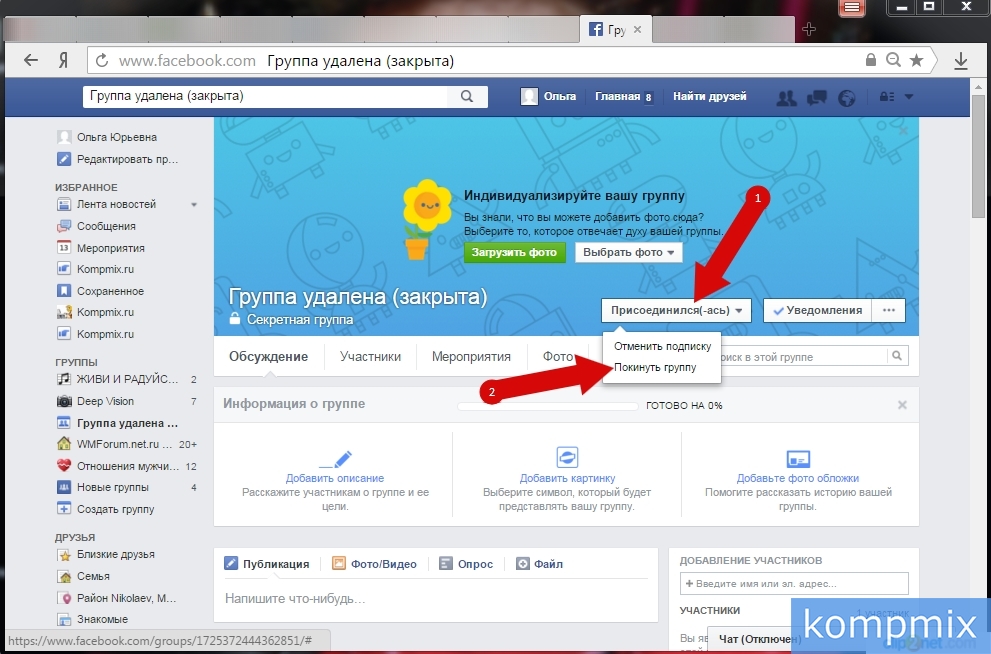The width and height of the screenshot is (991, 654).
Task: Click the group picture symbol icon
Action: [567, 458]
